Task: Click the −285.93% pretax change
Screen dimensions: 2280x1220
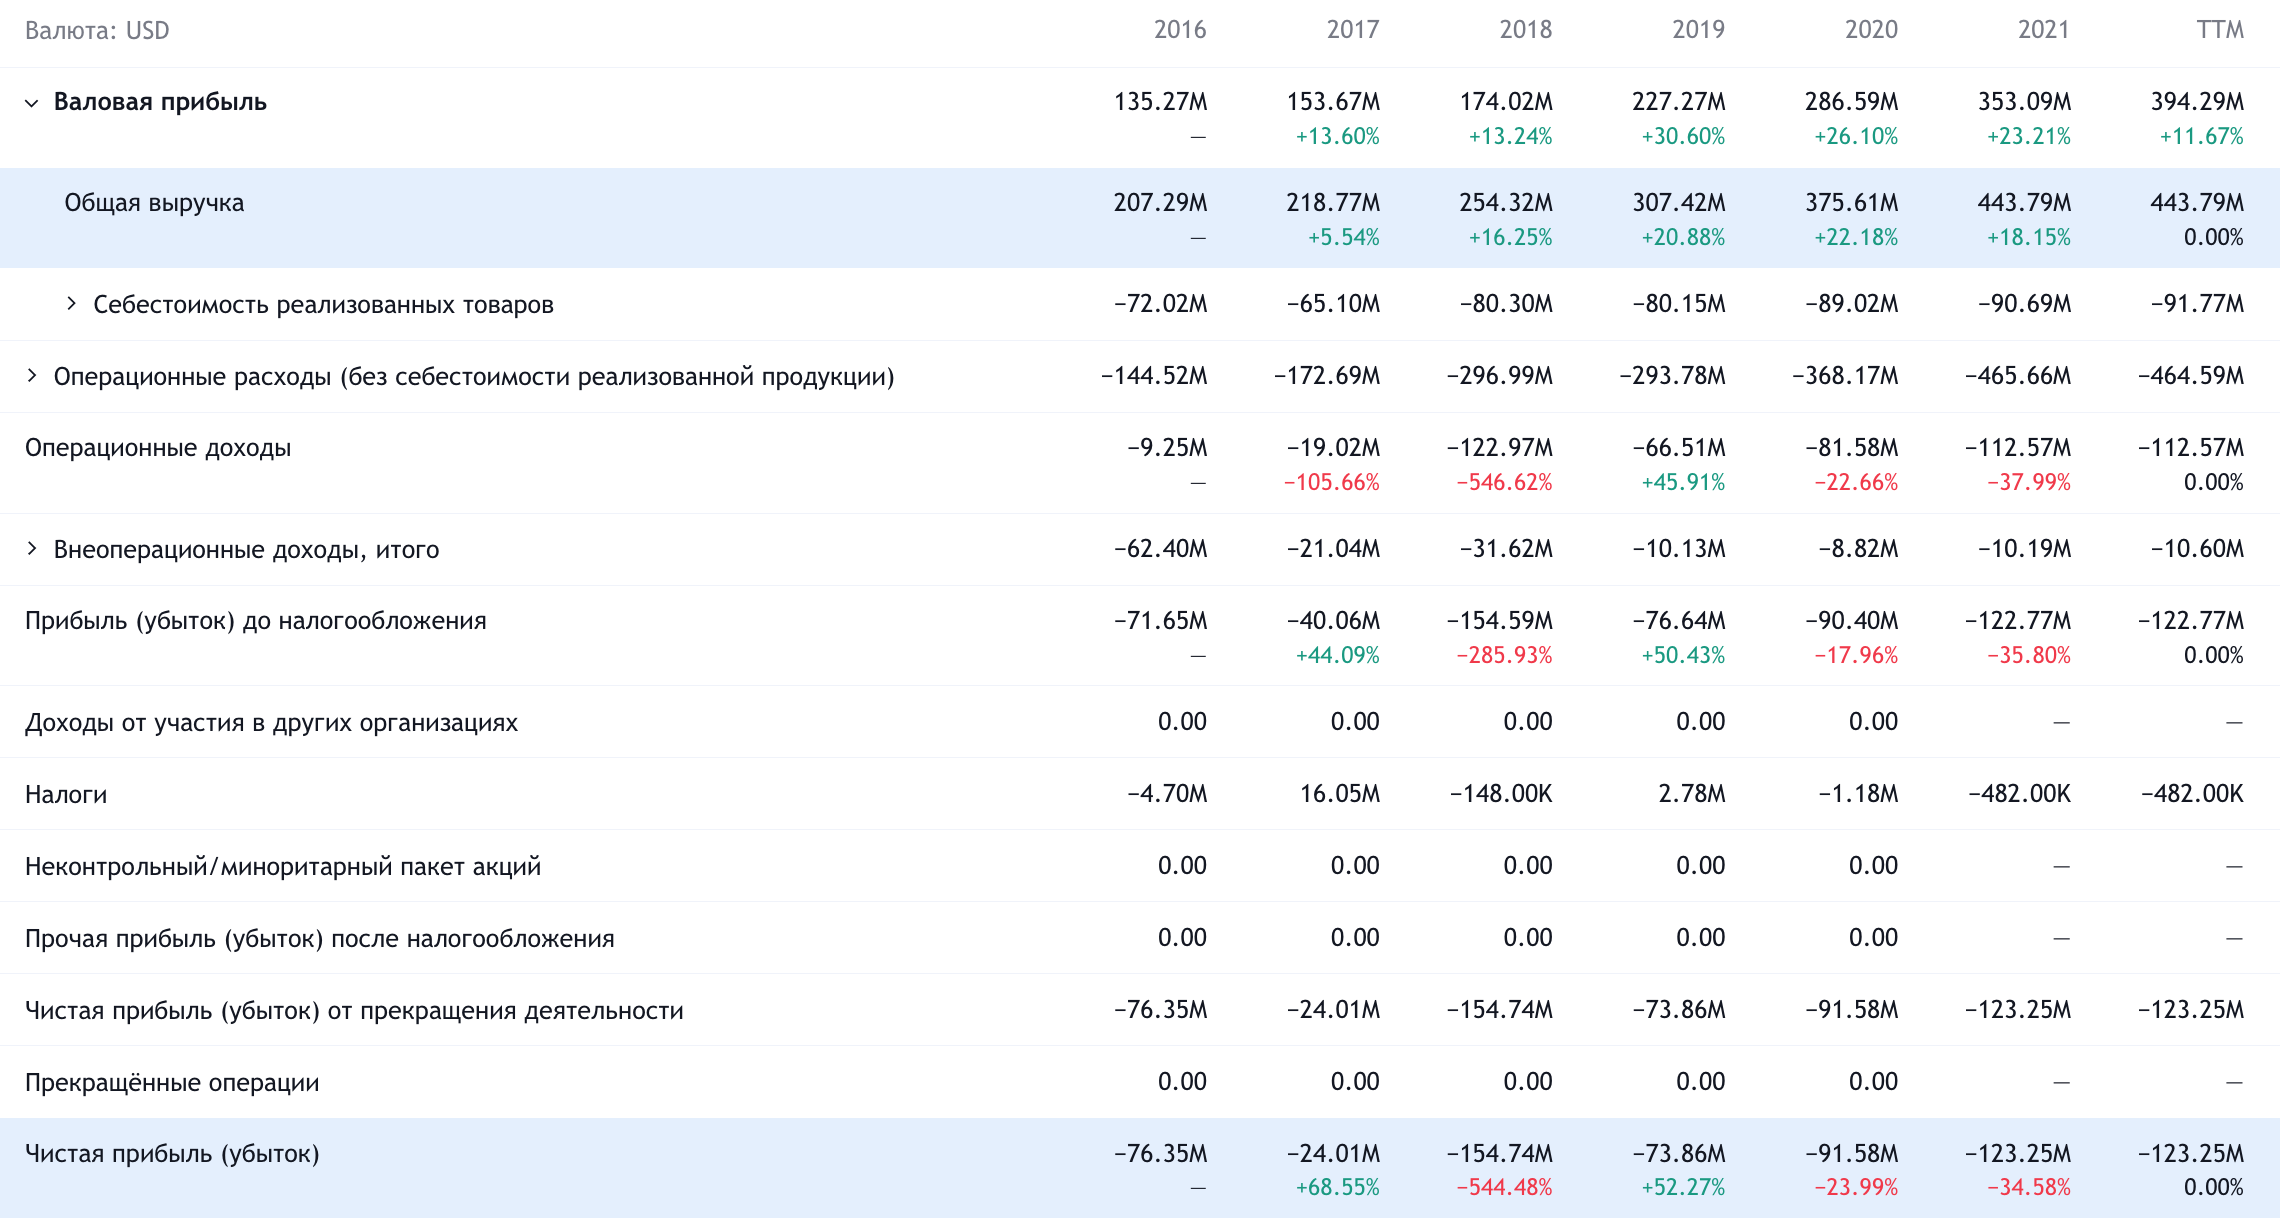Action: (1505, 656)
